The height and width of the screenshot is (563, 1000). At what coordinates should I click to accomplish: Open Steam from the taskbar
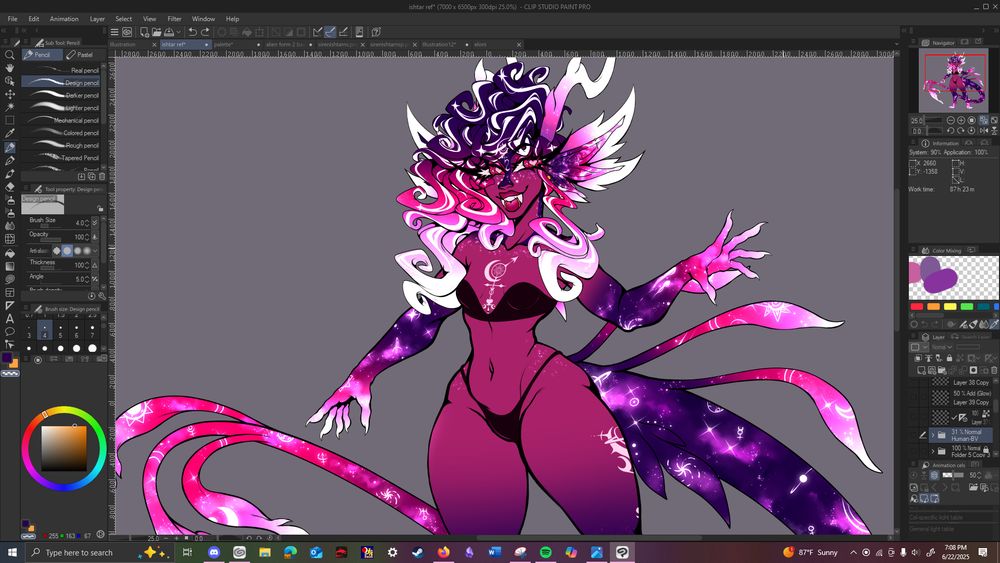pyautogui.click(x=418, y=552)
